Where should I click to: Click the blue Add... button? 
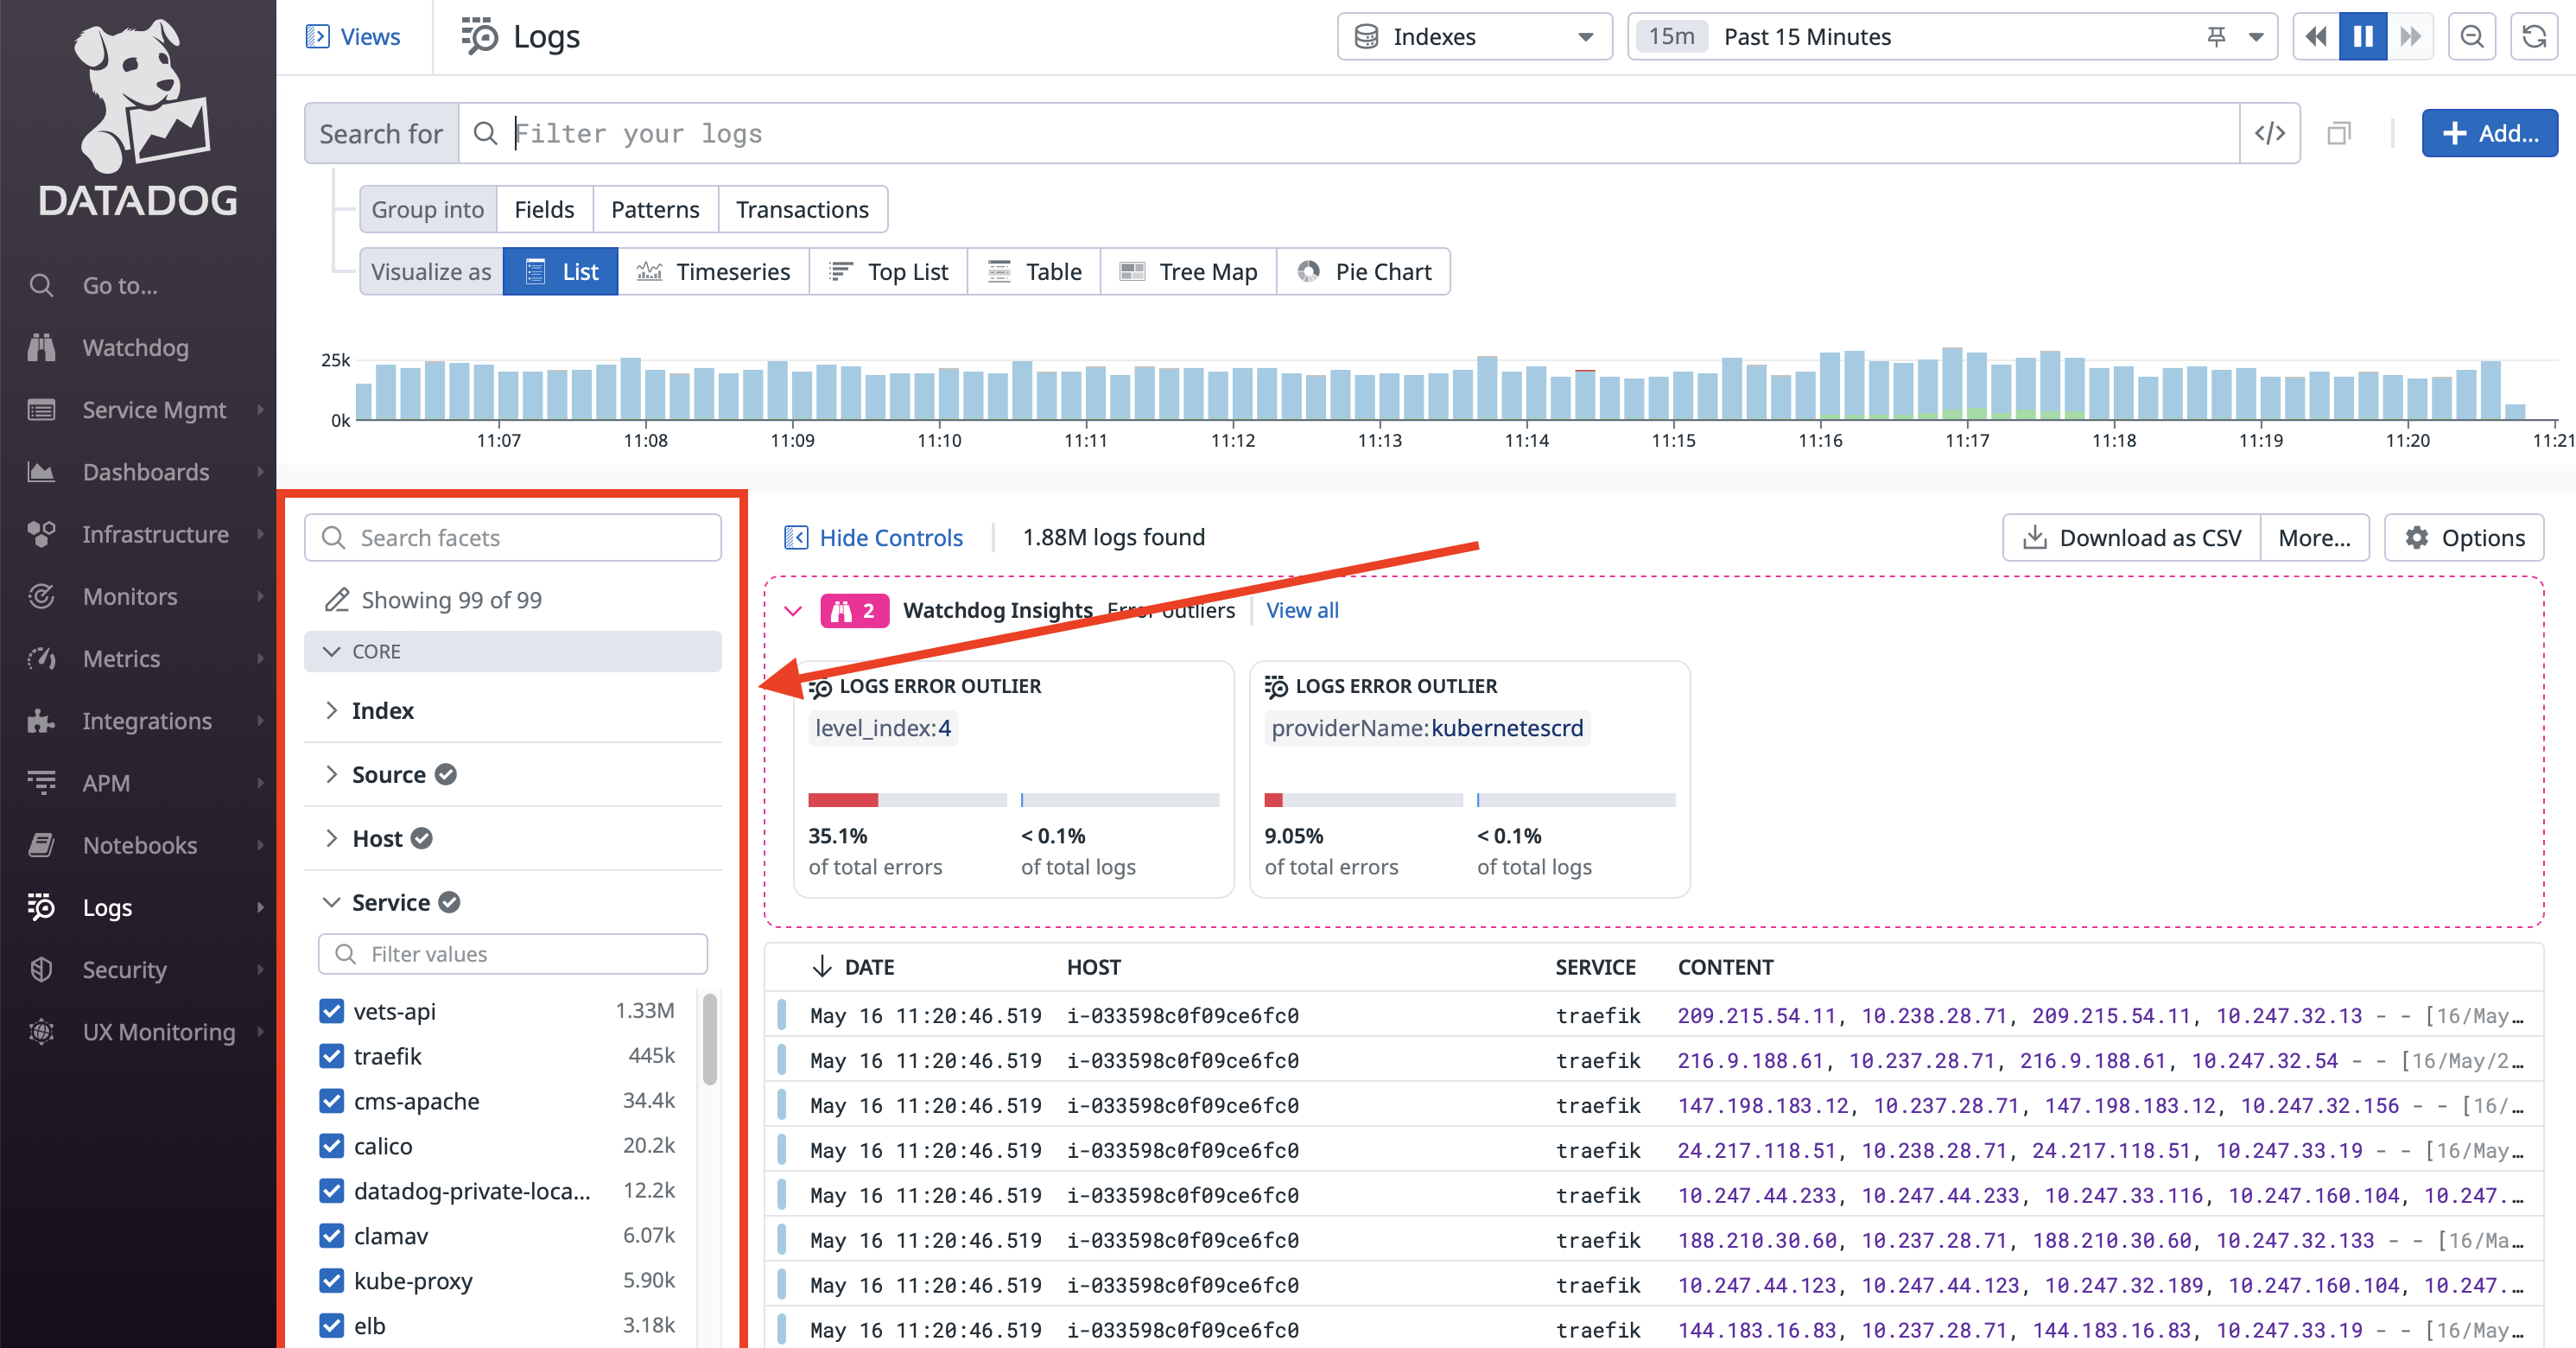pos(2489,133)
